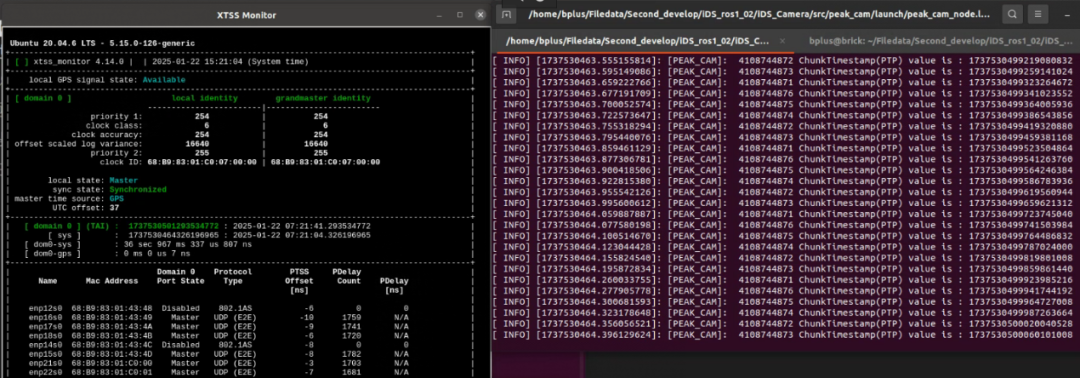Click the Mac Address column header
Image resolution: width=1080 pixels, height=378 pixels.
tap(113, 281)
